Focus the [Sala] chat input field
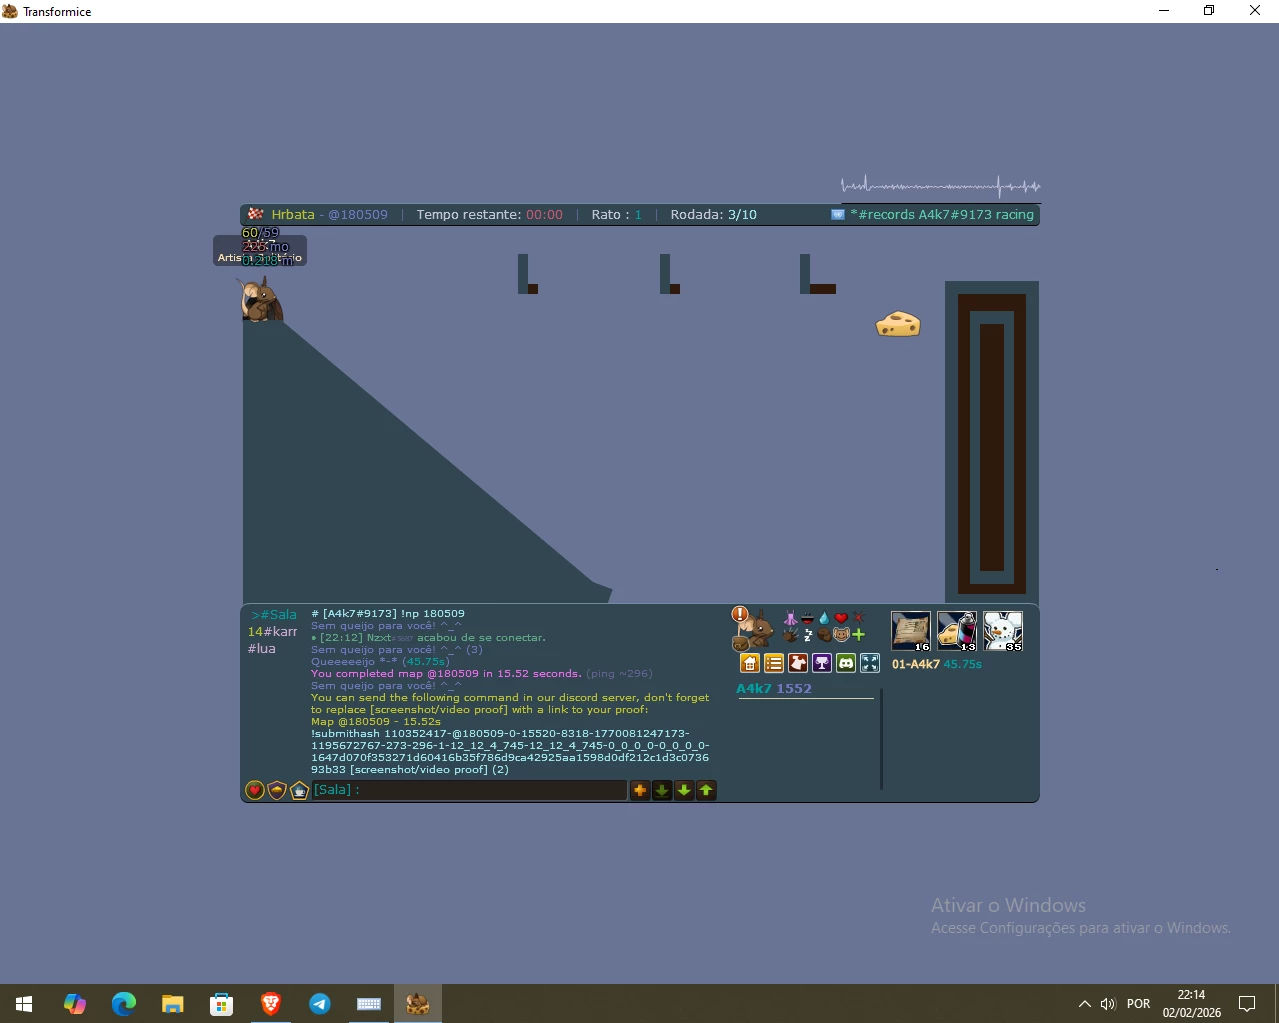1279x1023 pixels. pos(469,790)
